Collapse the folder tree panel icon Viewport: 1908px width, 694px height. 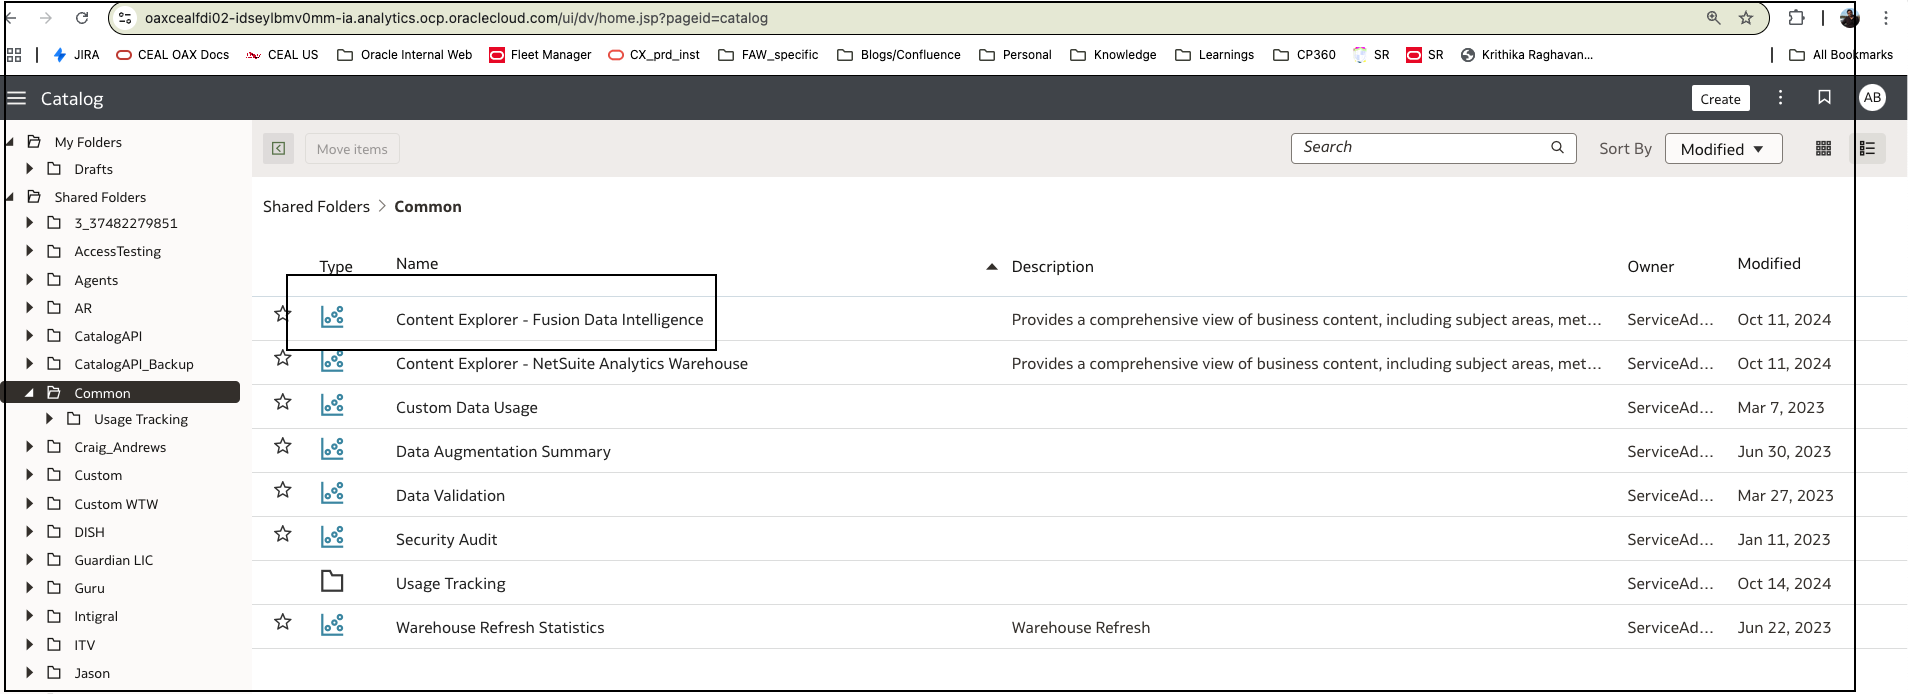pyautogui.click(x=279, y=149)
